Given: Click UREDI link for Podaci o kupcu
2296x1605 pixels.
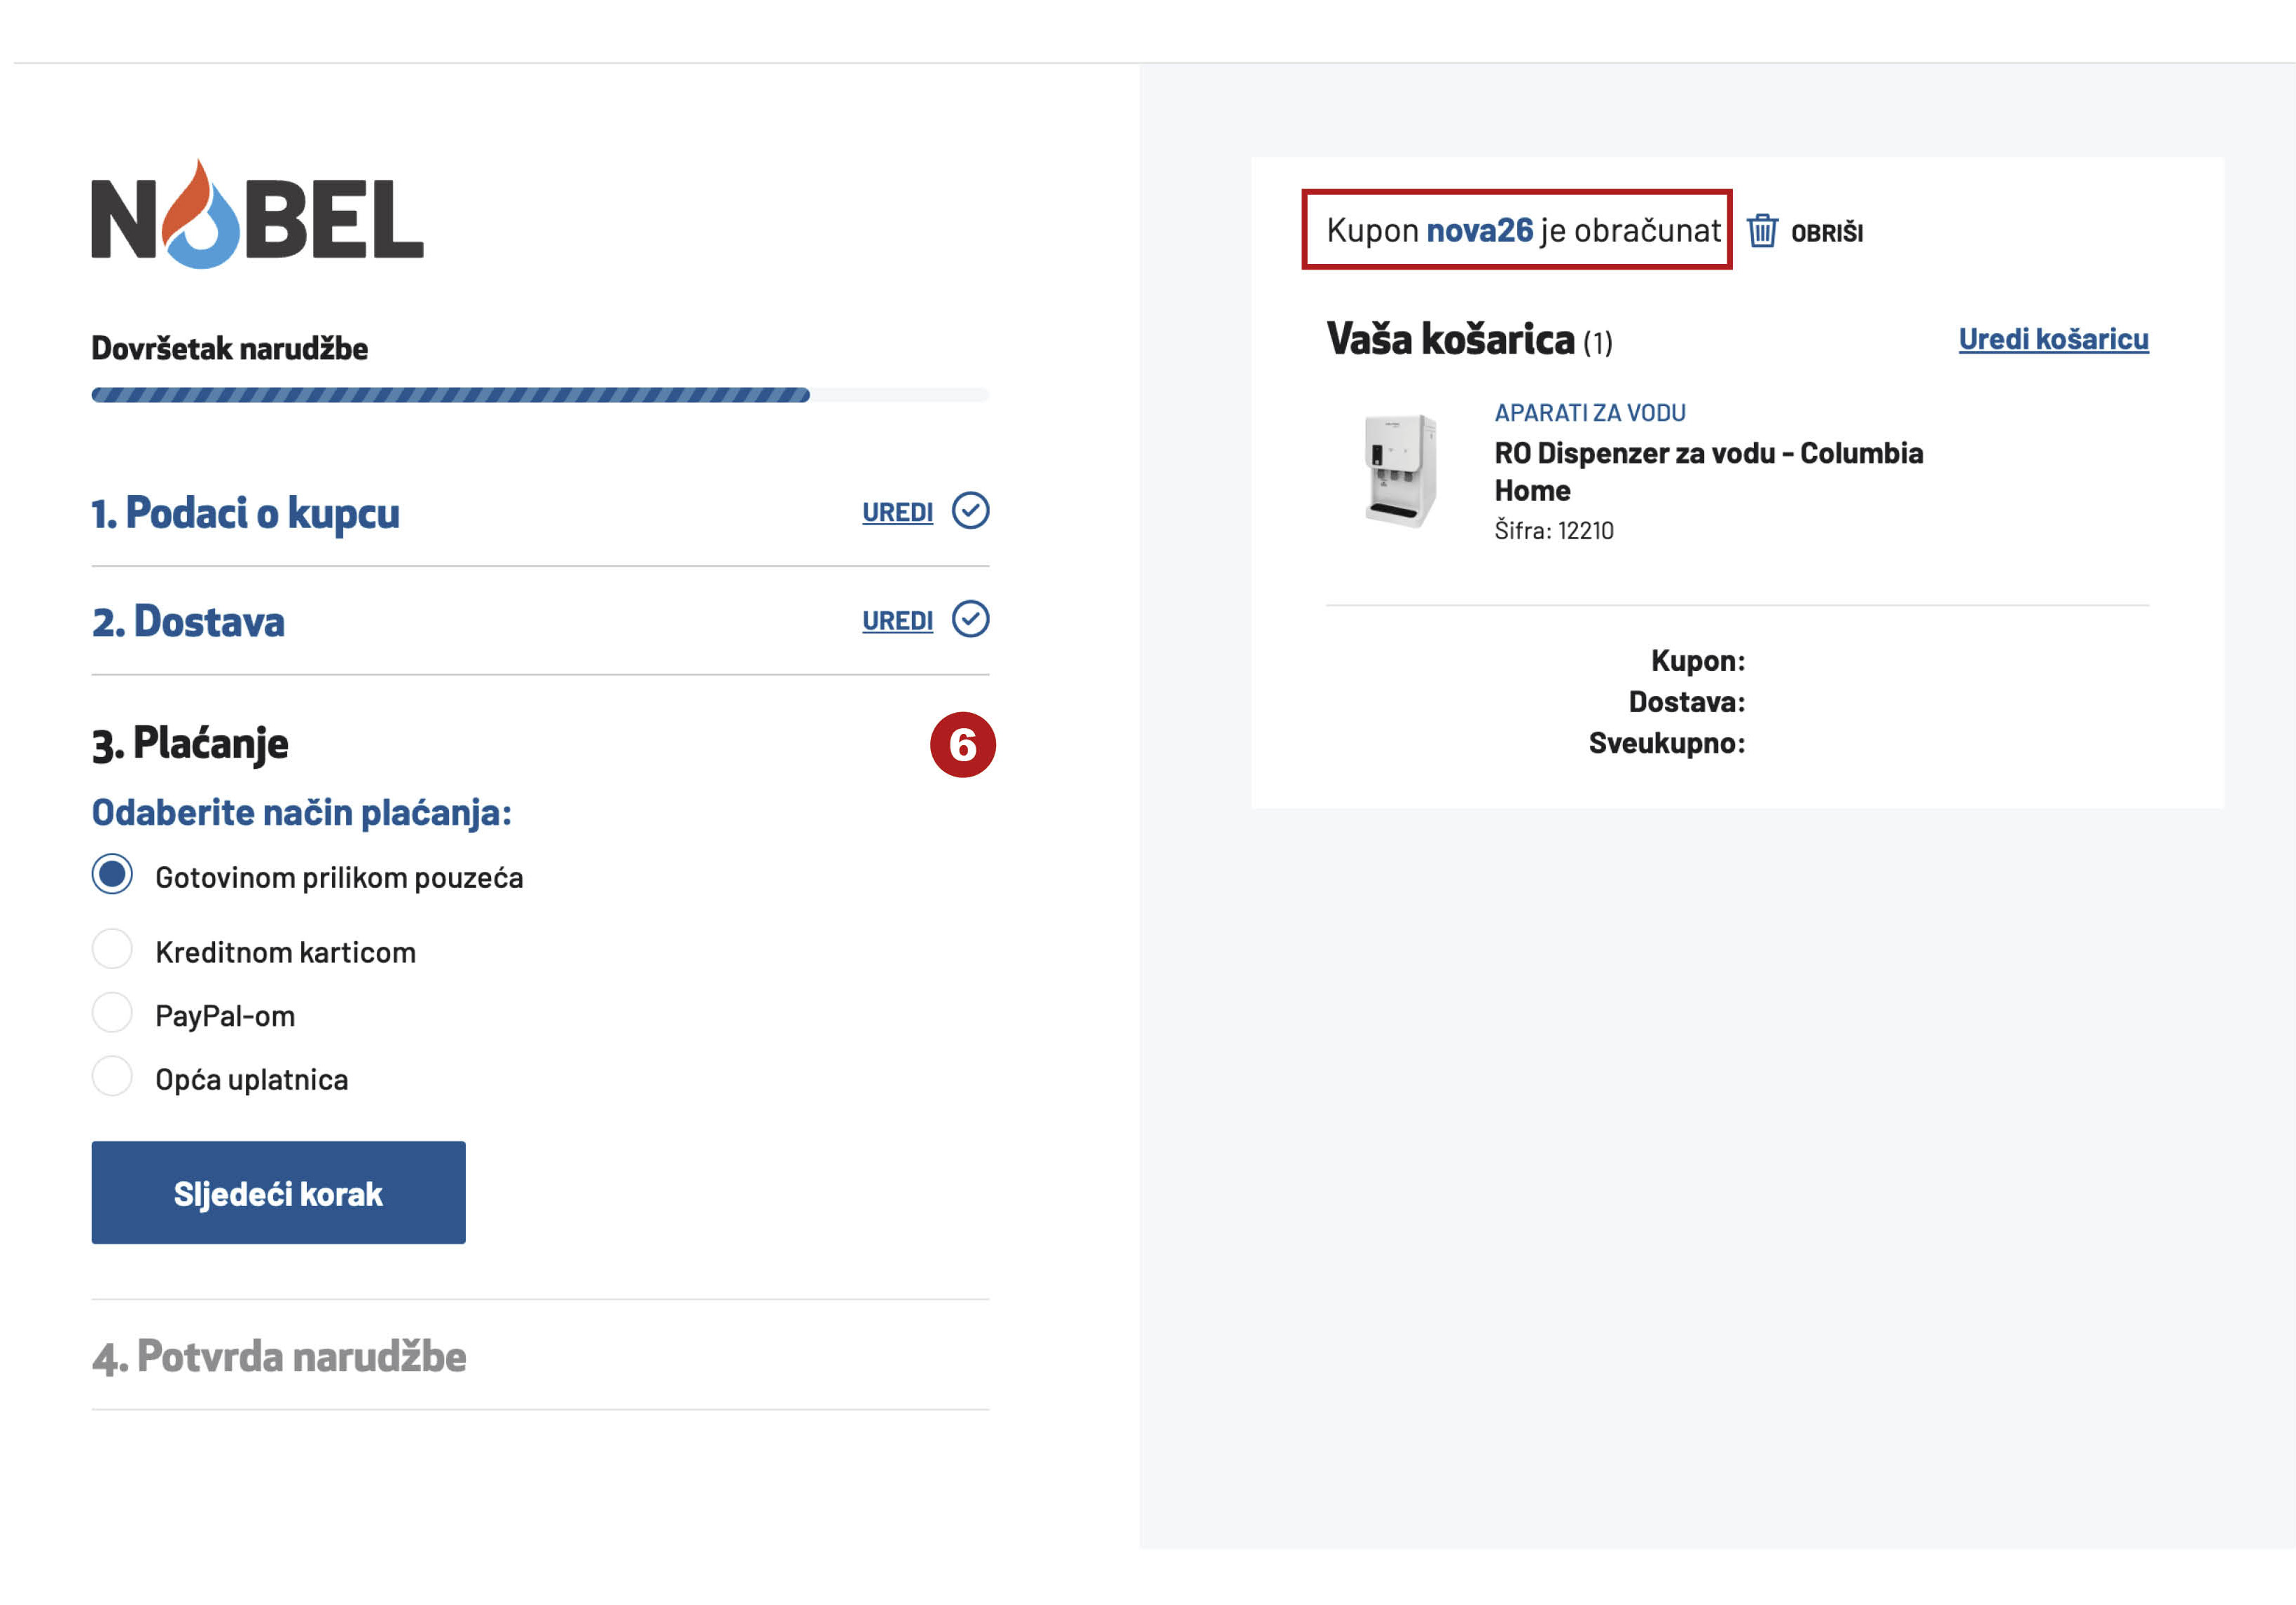Looking at the screenshot, I should (897, 513).
